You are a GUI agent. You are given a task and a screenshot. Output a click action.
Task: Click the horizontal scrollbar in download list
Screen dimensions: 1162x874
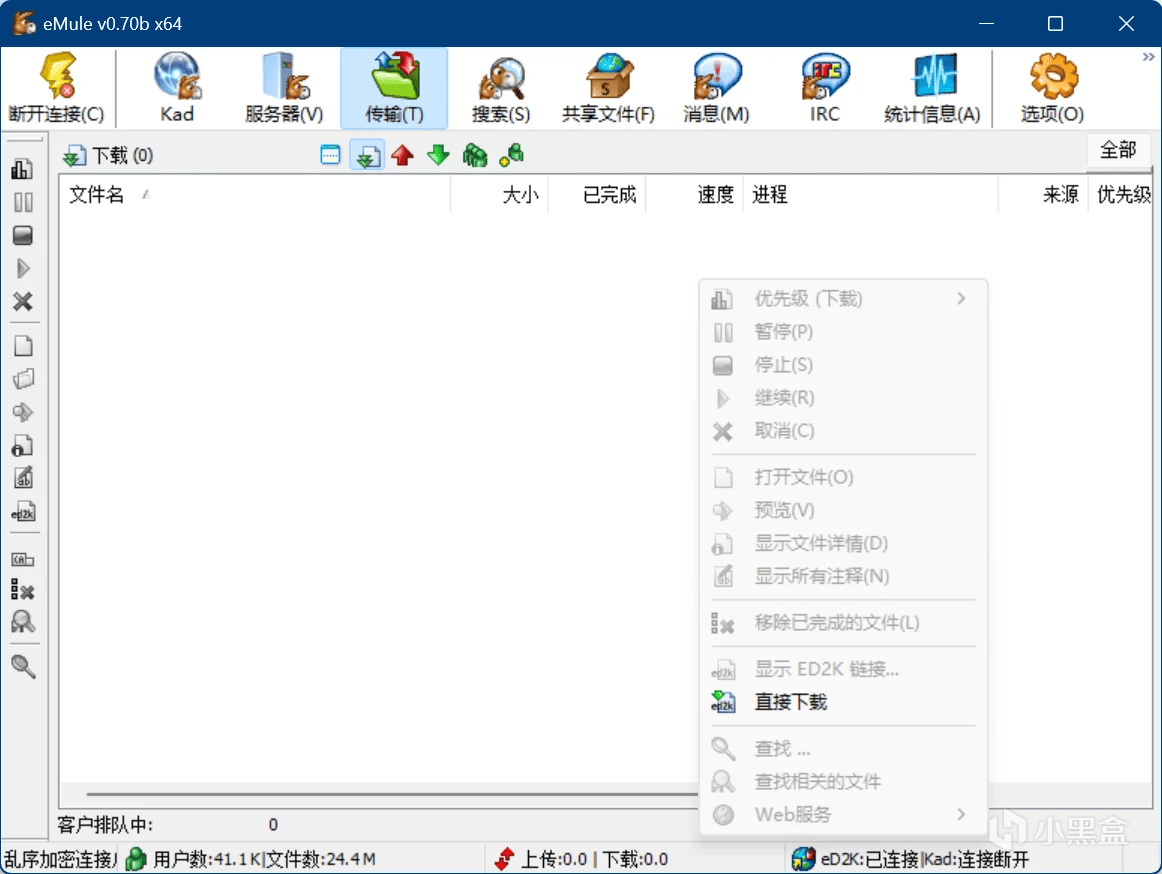point(391,794)
